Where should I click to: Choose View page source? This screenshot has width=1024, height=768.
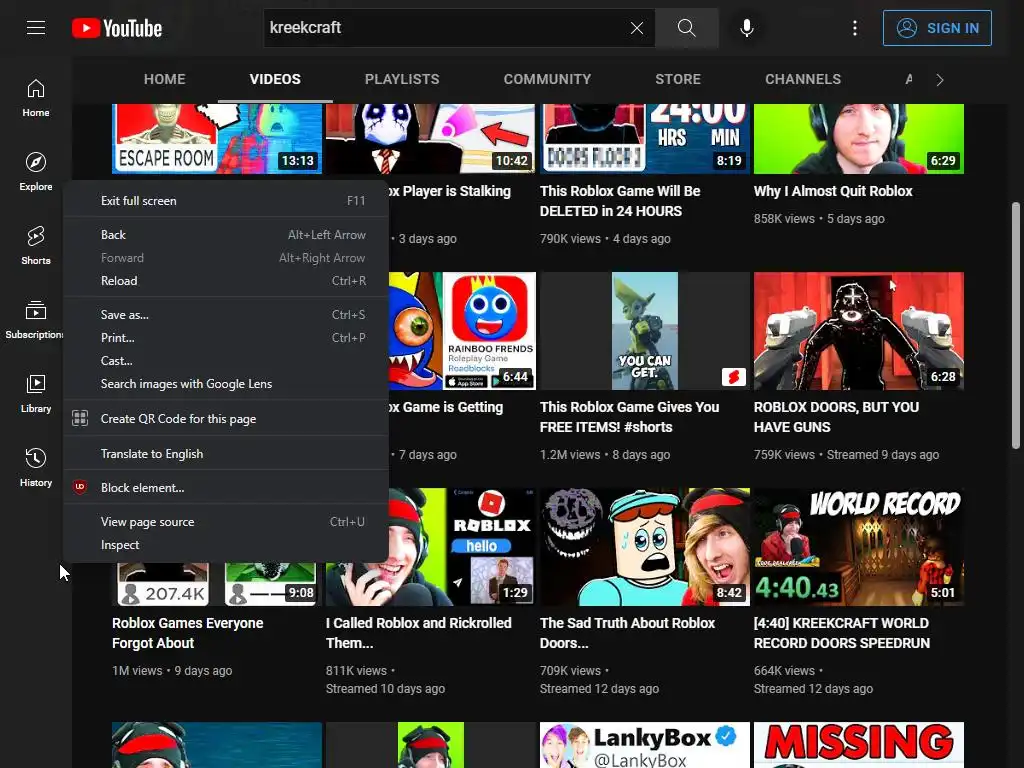click(x=226, y=522)
